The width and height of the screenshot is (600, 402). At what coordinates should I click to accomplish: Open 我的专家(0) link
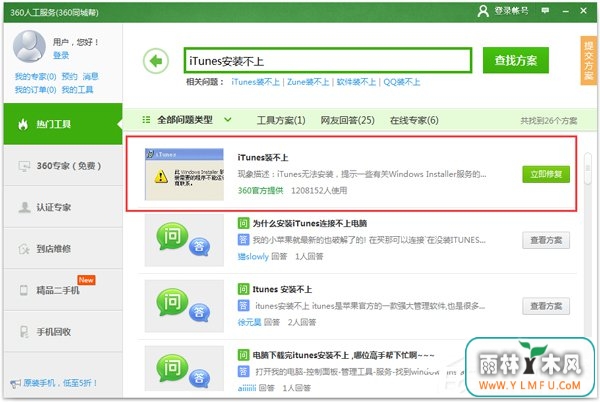[35, 76]
